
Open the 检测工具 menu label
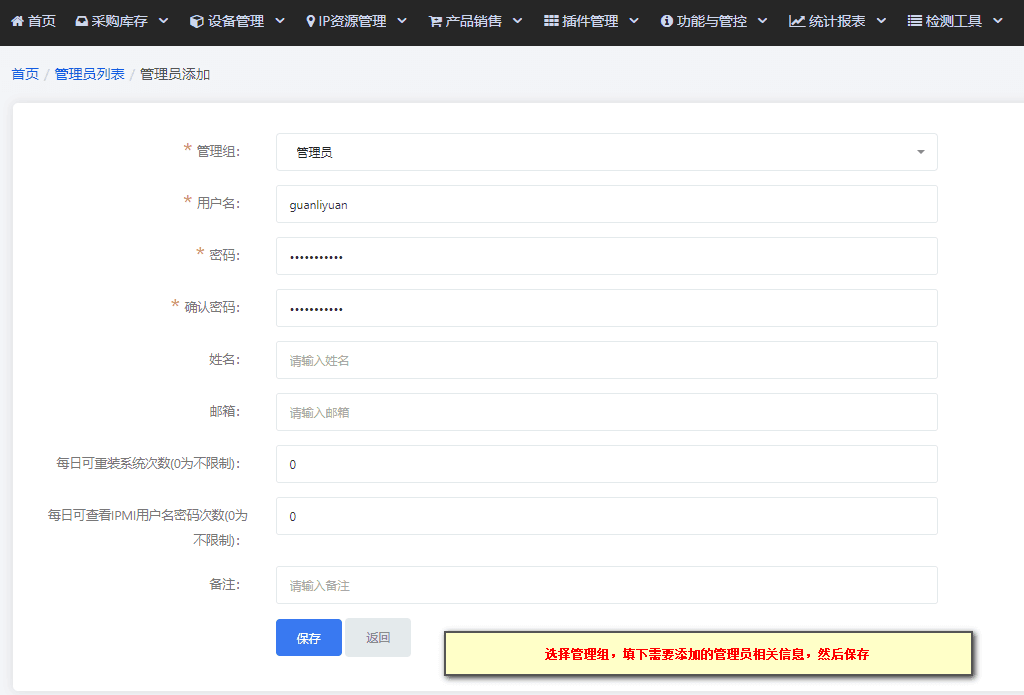[953, 21]
